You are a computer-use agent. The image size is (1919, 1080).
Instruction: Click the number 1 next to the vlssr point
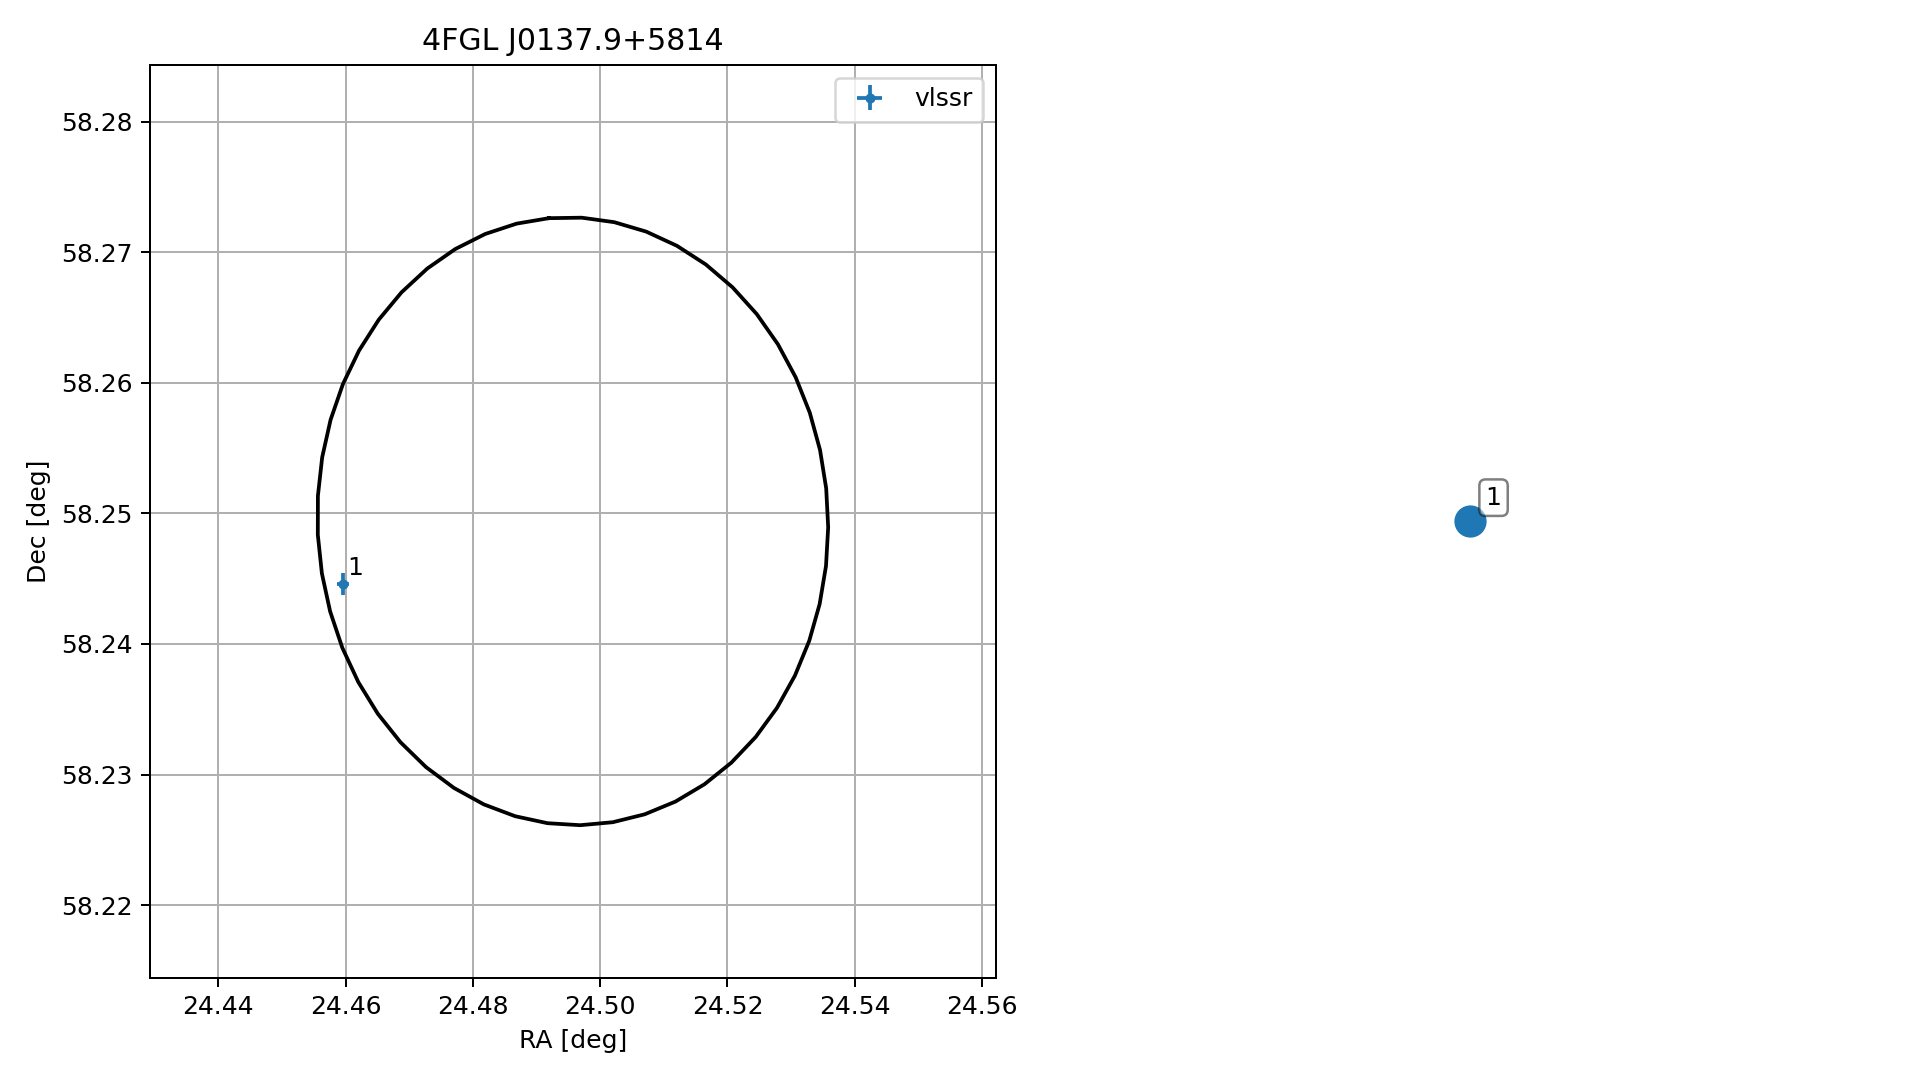[355, 567]
